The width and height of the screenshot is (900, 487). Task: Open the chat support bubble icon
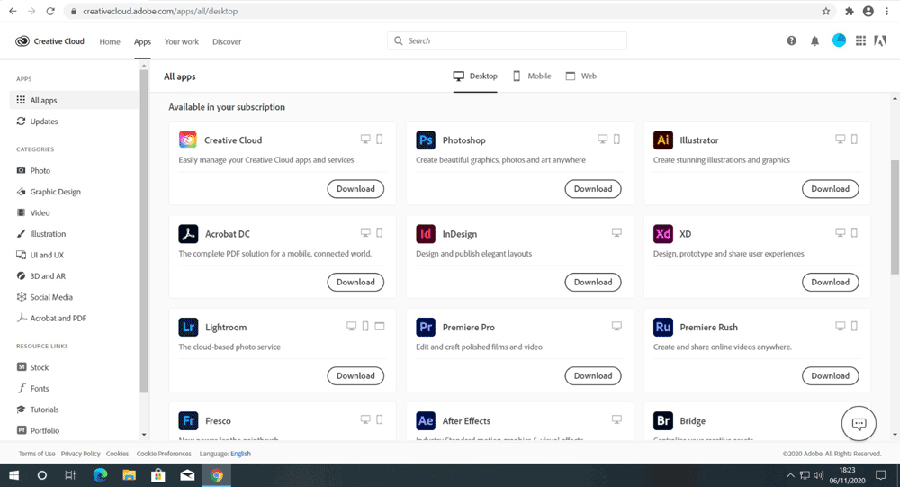tap(859, 423)
